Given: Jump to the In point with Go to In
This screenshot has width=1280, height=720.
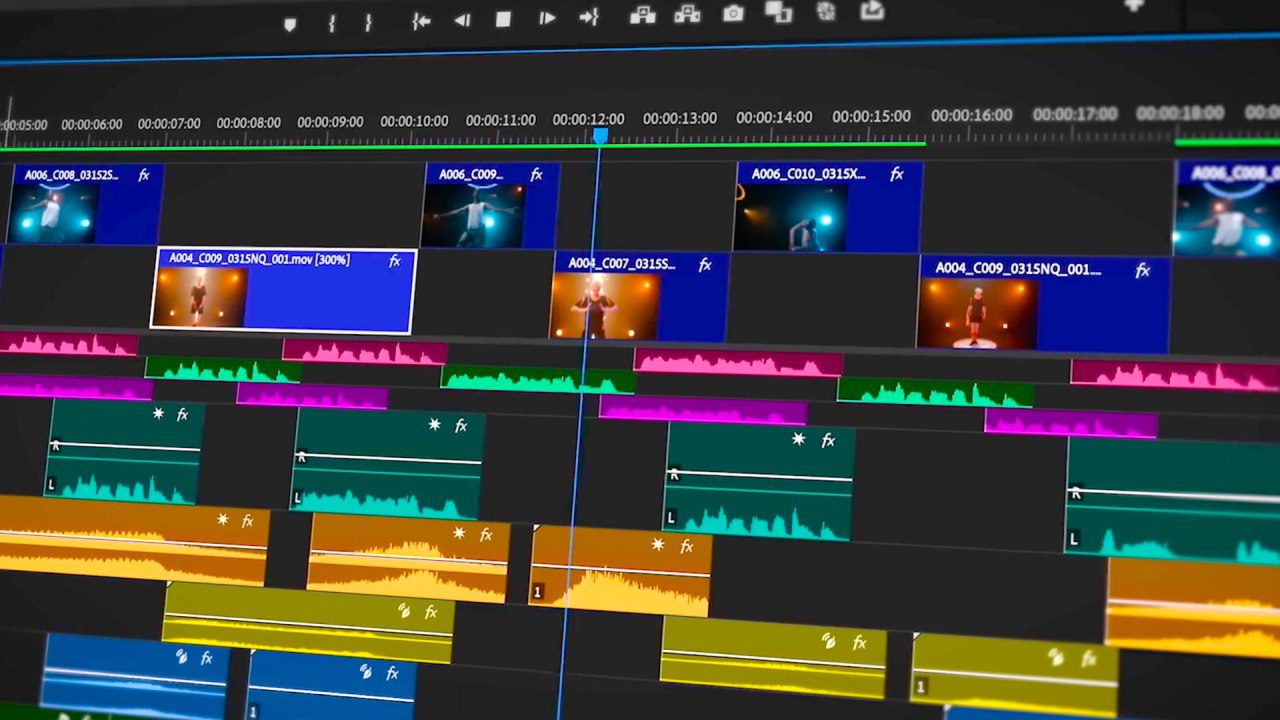Looking at the screenshot, I should pyautogui.click(x=421, y=21).
